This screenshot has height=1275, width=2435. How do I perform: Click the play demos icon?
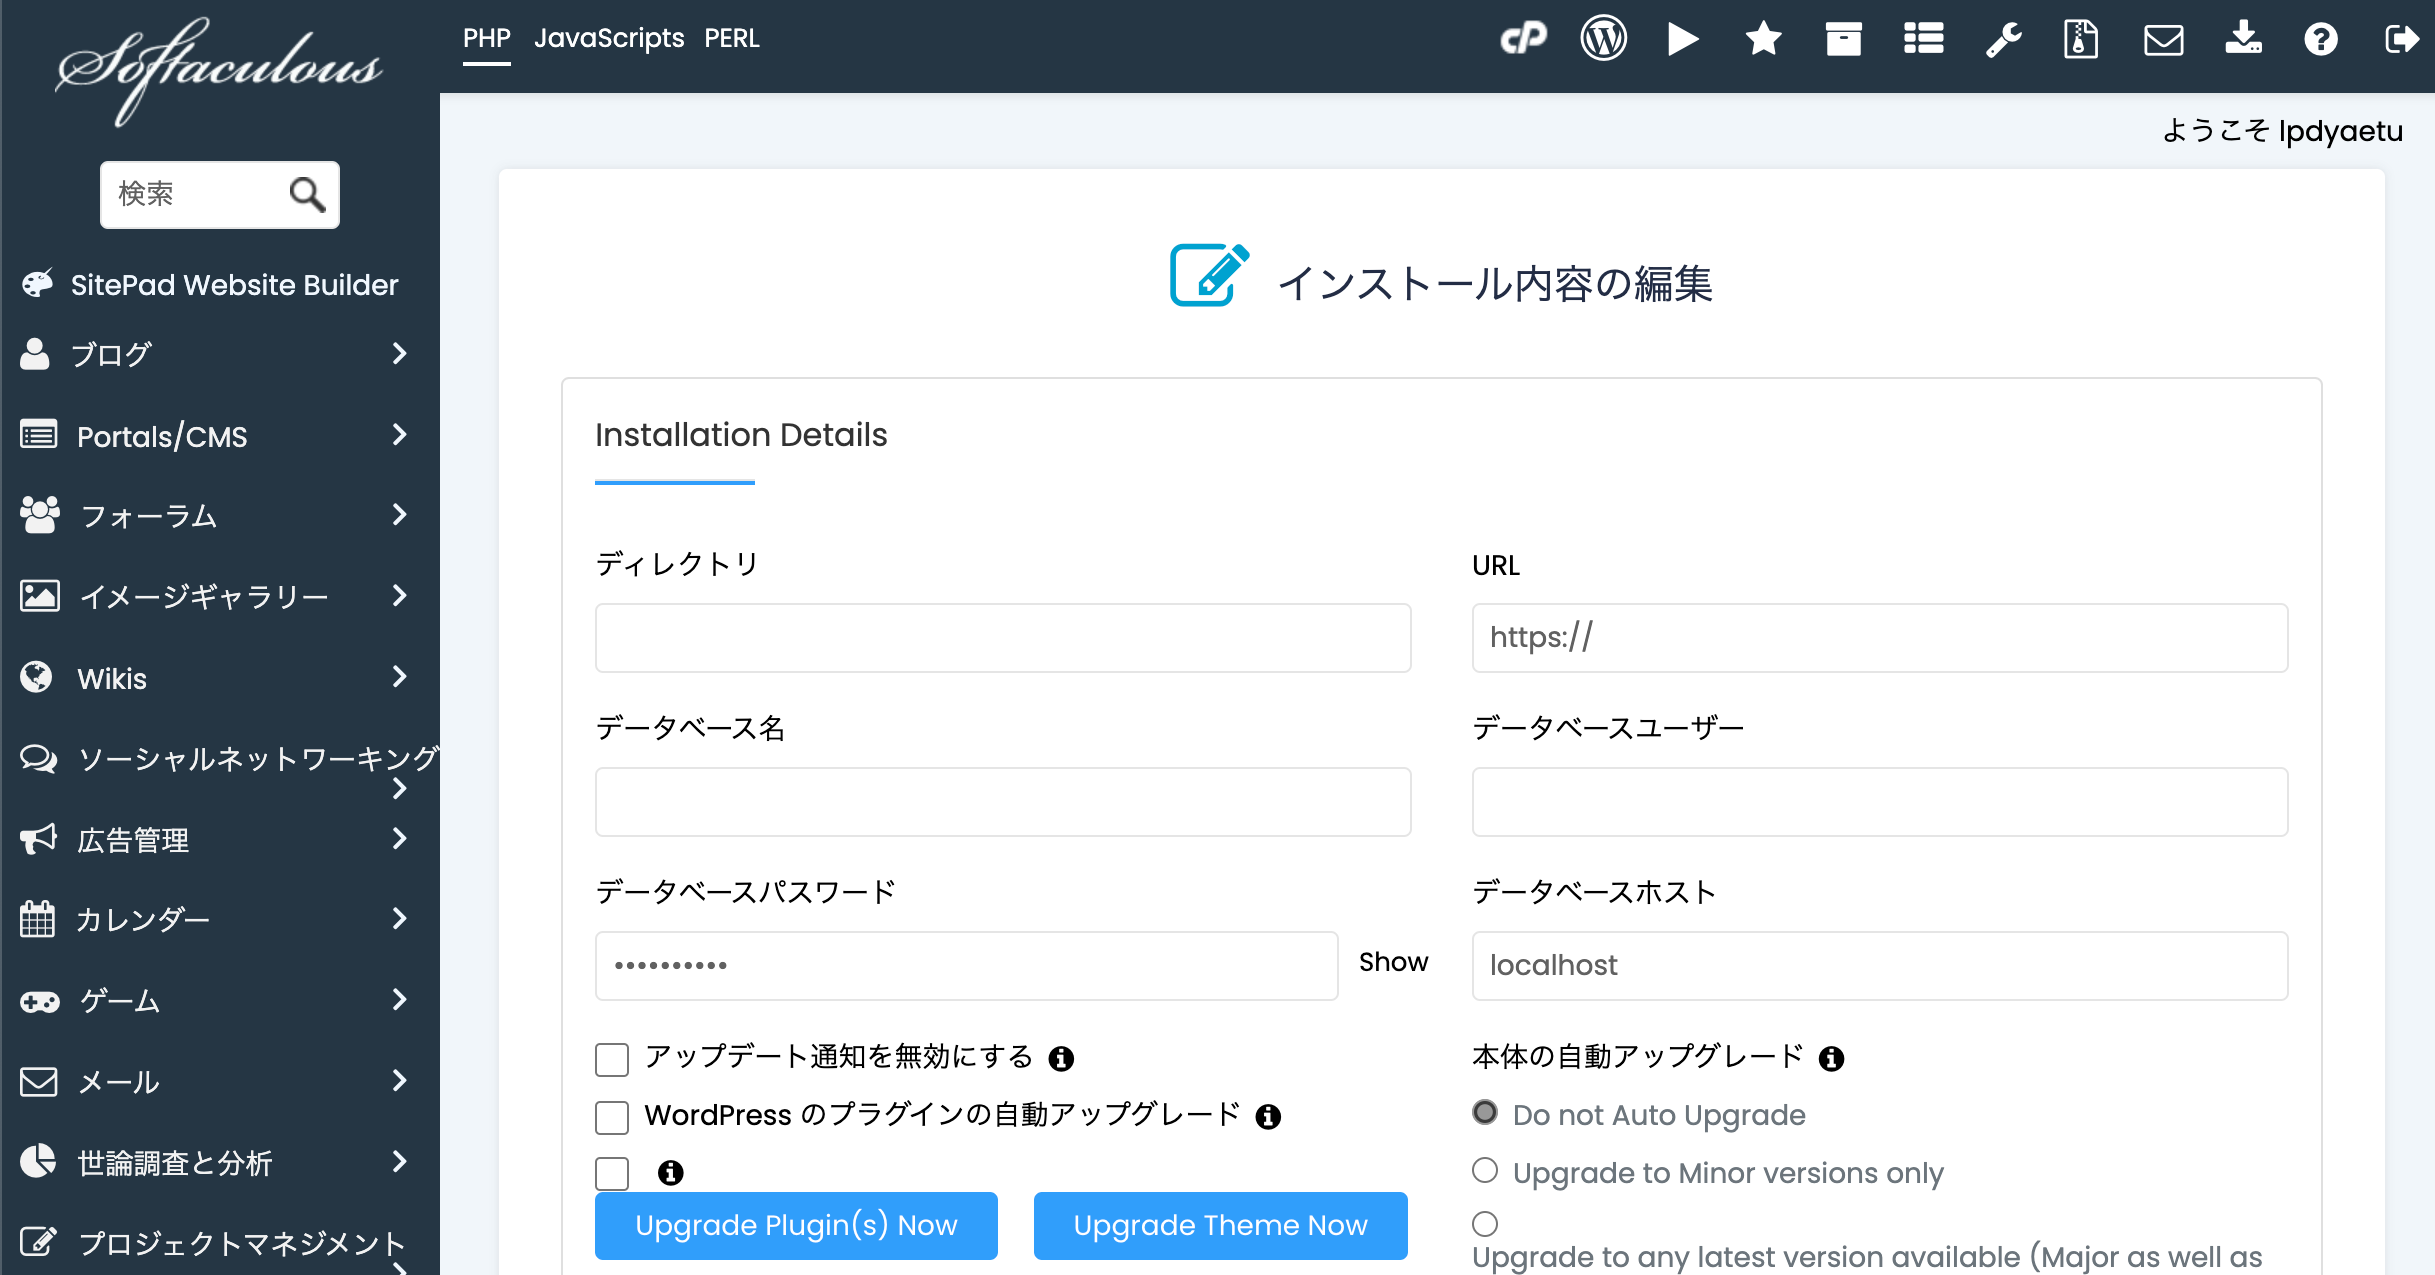1683,39
